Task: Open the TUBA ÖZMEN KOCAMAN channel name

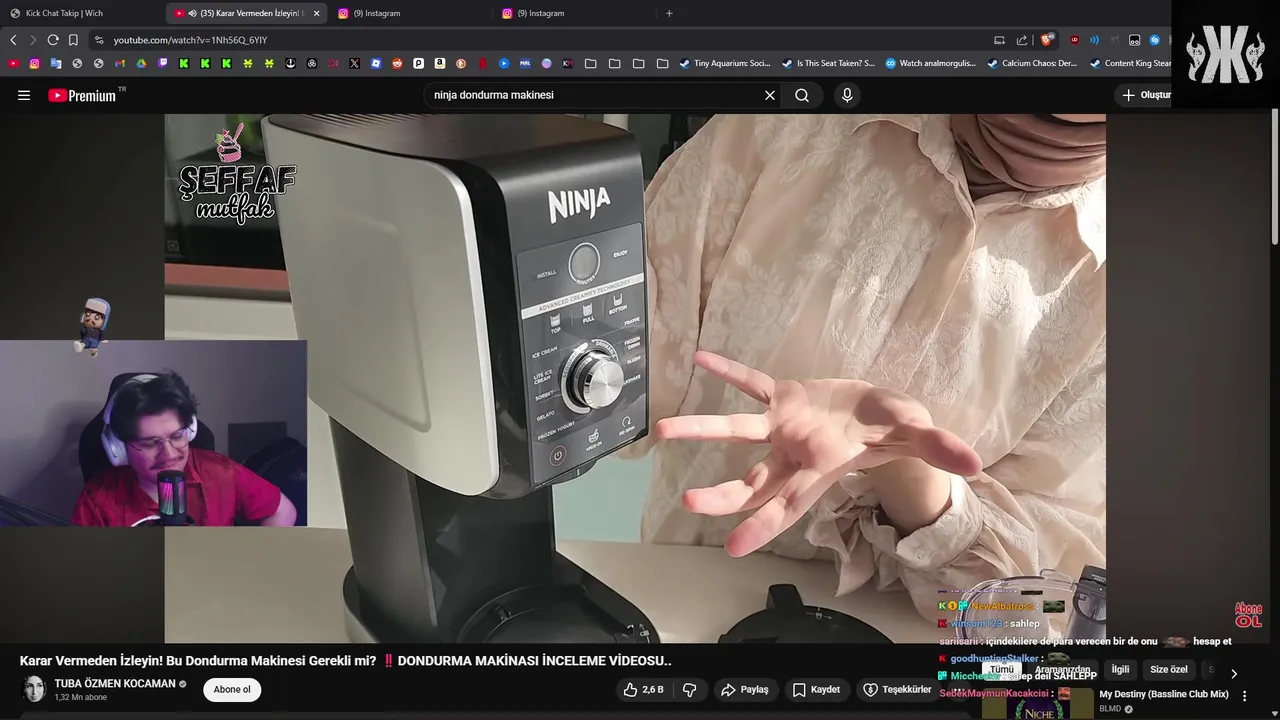Action: coord(115,684)
